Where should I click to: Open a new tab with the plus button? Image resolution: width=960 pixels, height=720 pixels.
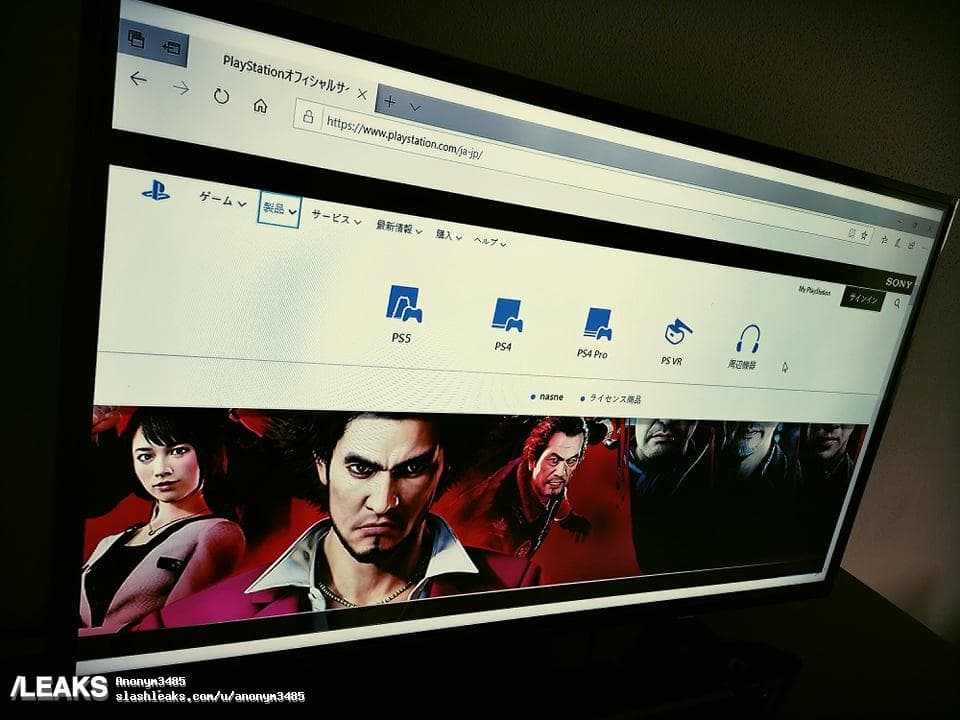pyautogui.click(x=390, y=102)
